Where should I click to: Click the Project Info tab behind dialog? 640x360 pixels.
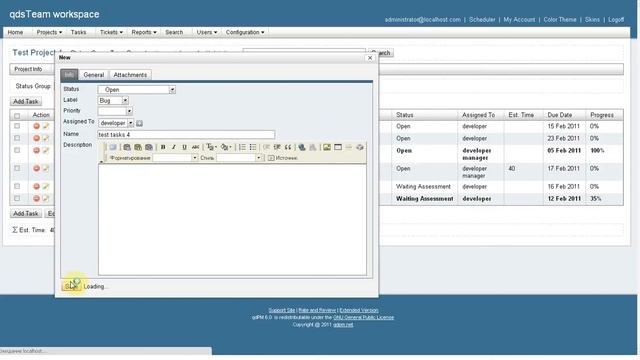click(x=28, y=69)
